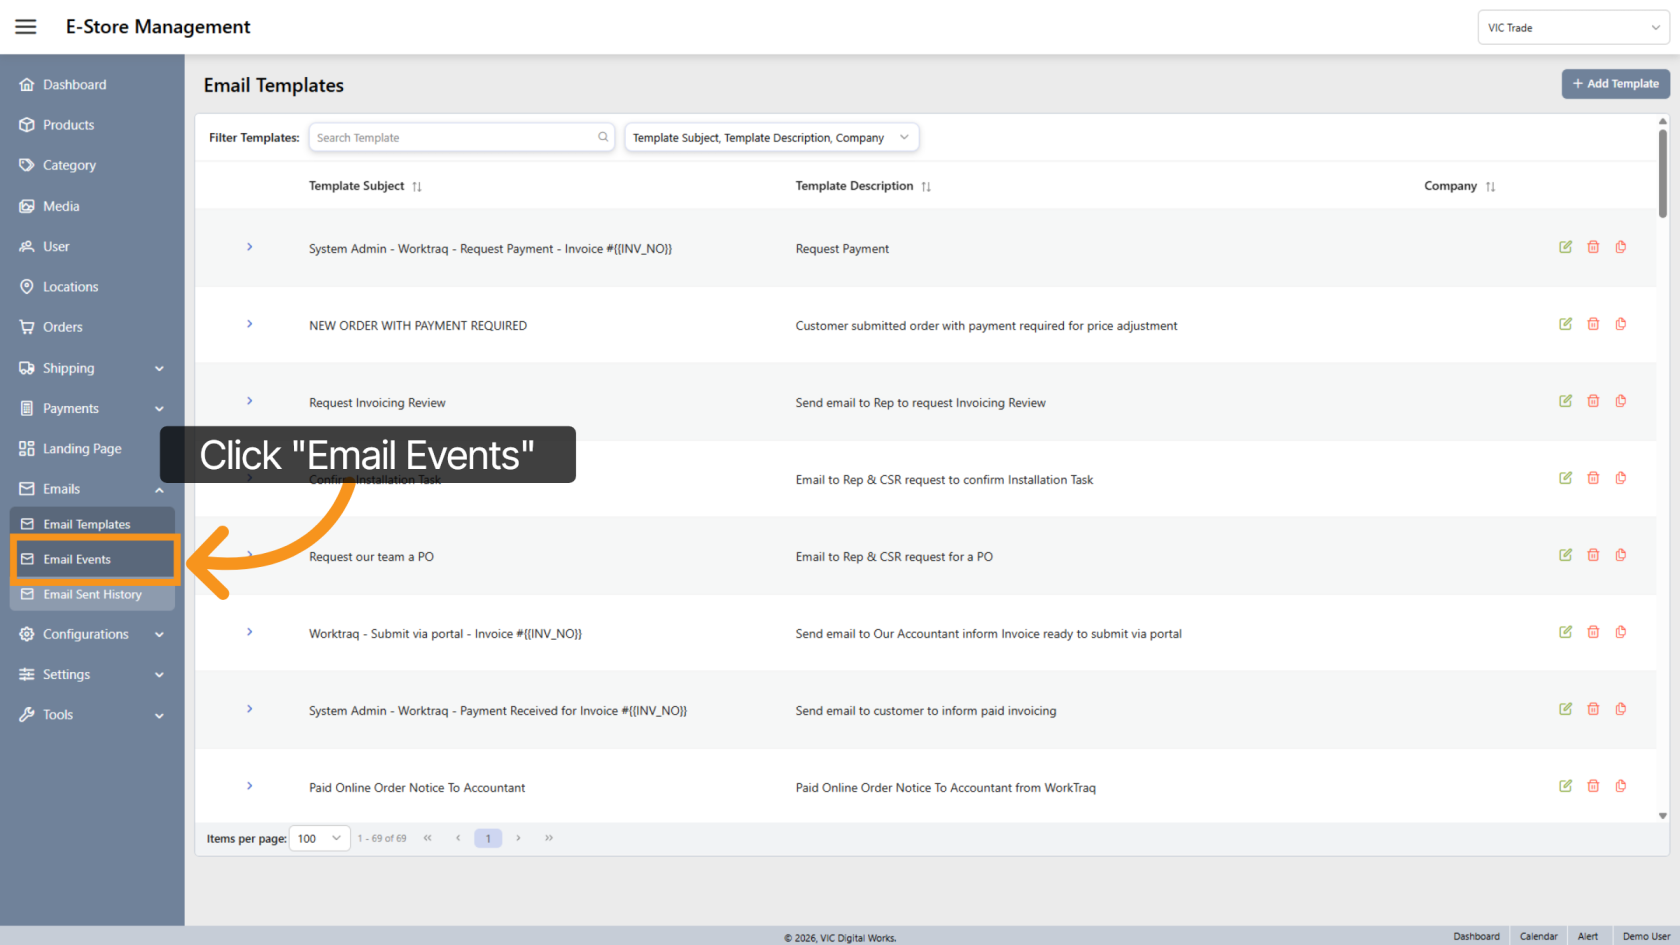The width and height of the screenshot is (1680, 945).
Task: Click the Add Template button
Action: [1615, 84]
